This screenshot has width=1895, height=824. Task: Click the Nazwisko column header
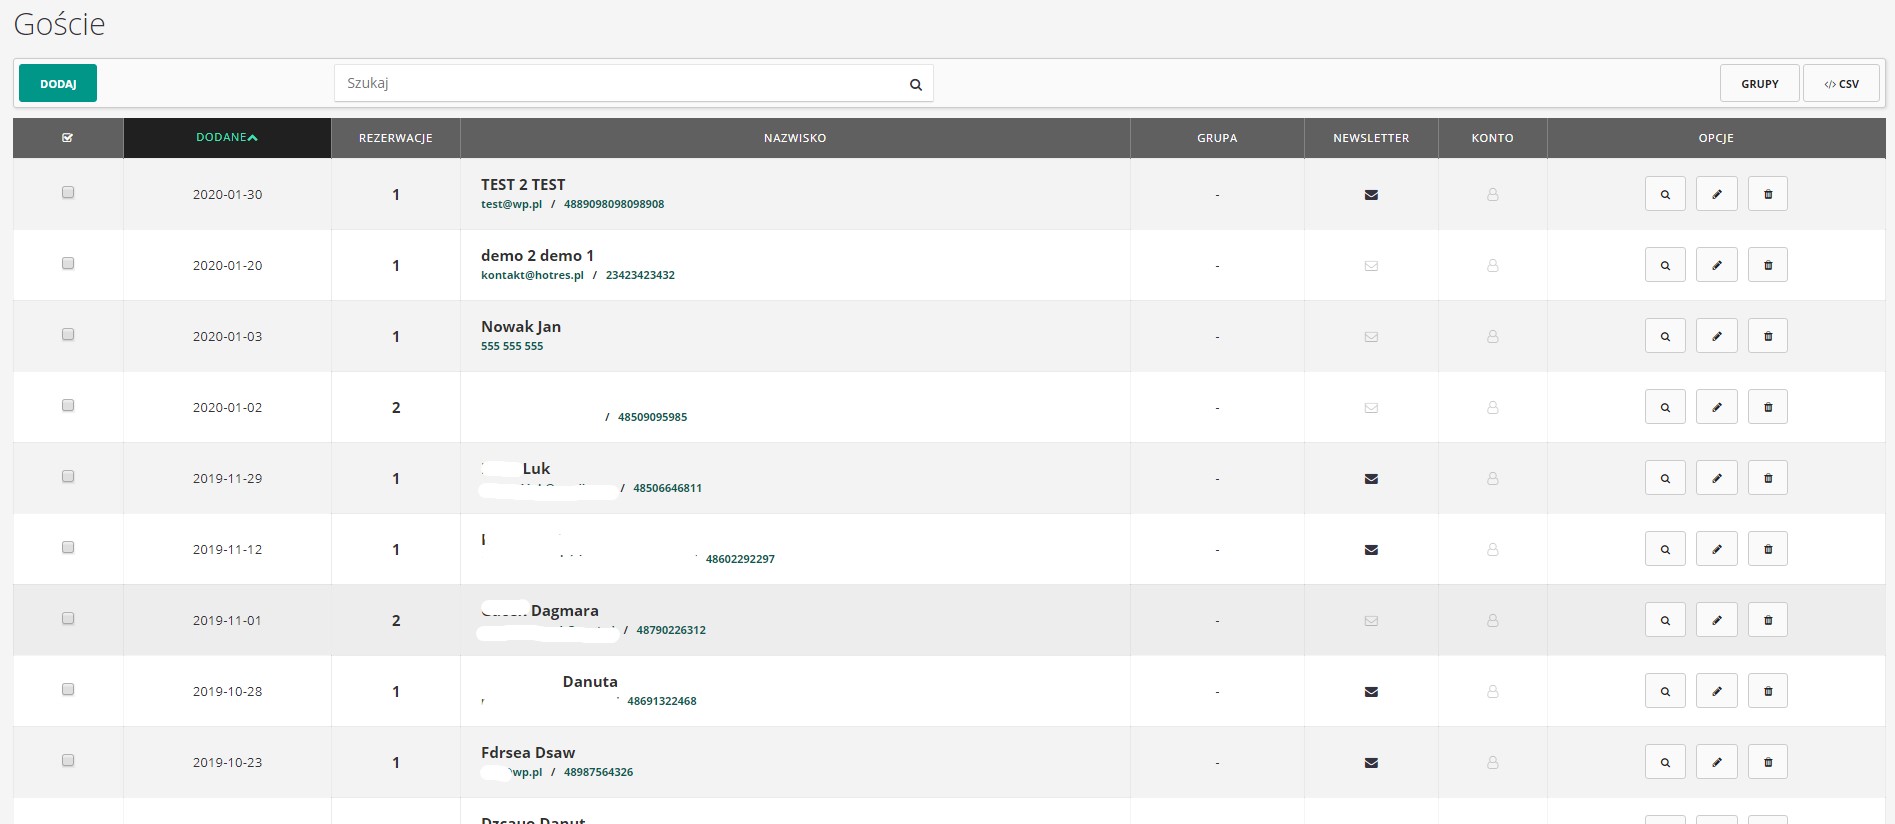point(794,138)
